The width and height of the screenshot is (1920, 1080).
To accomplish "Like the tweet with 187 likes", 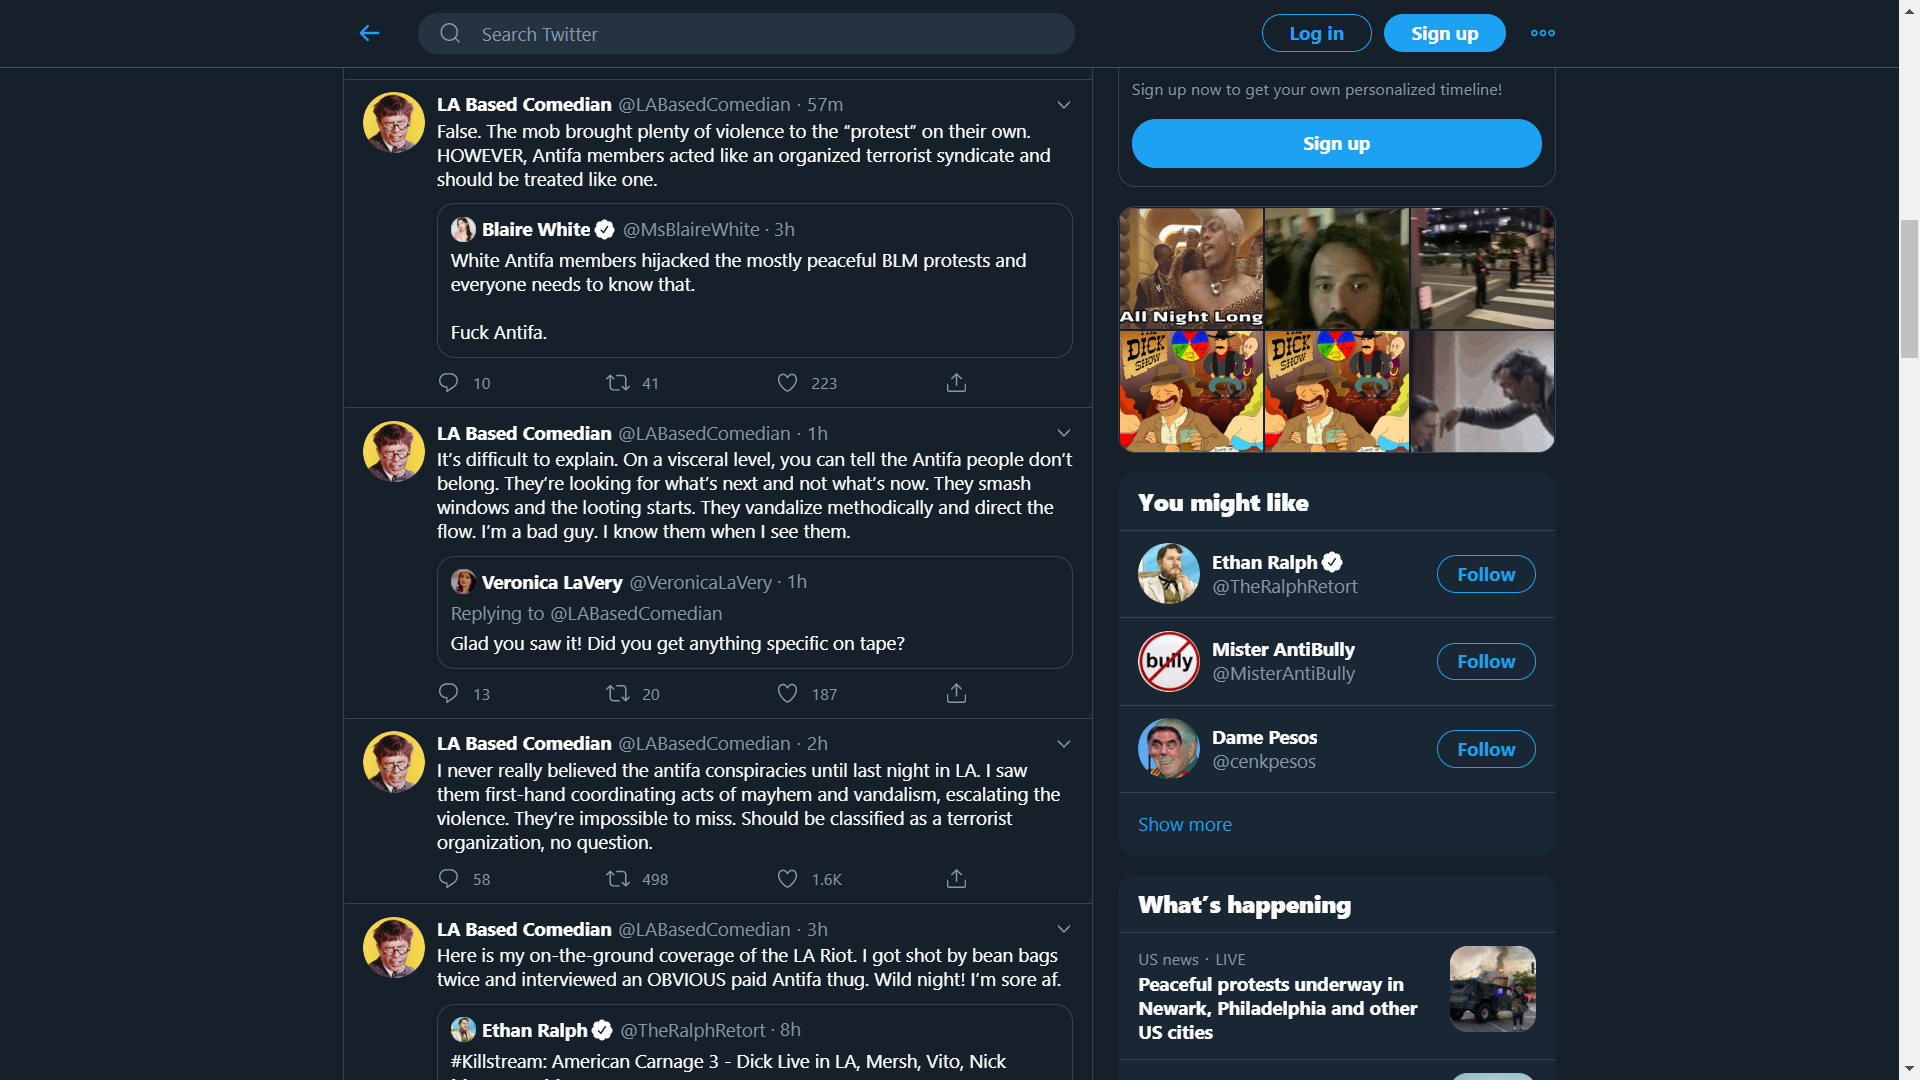I will 788,694.
